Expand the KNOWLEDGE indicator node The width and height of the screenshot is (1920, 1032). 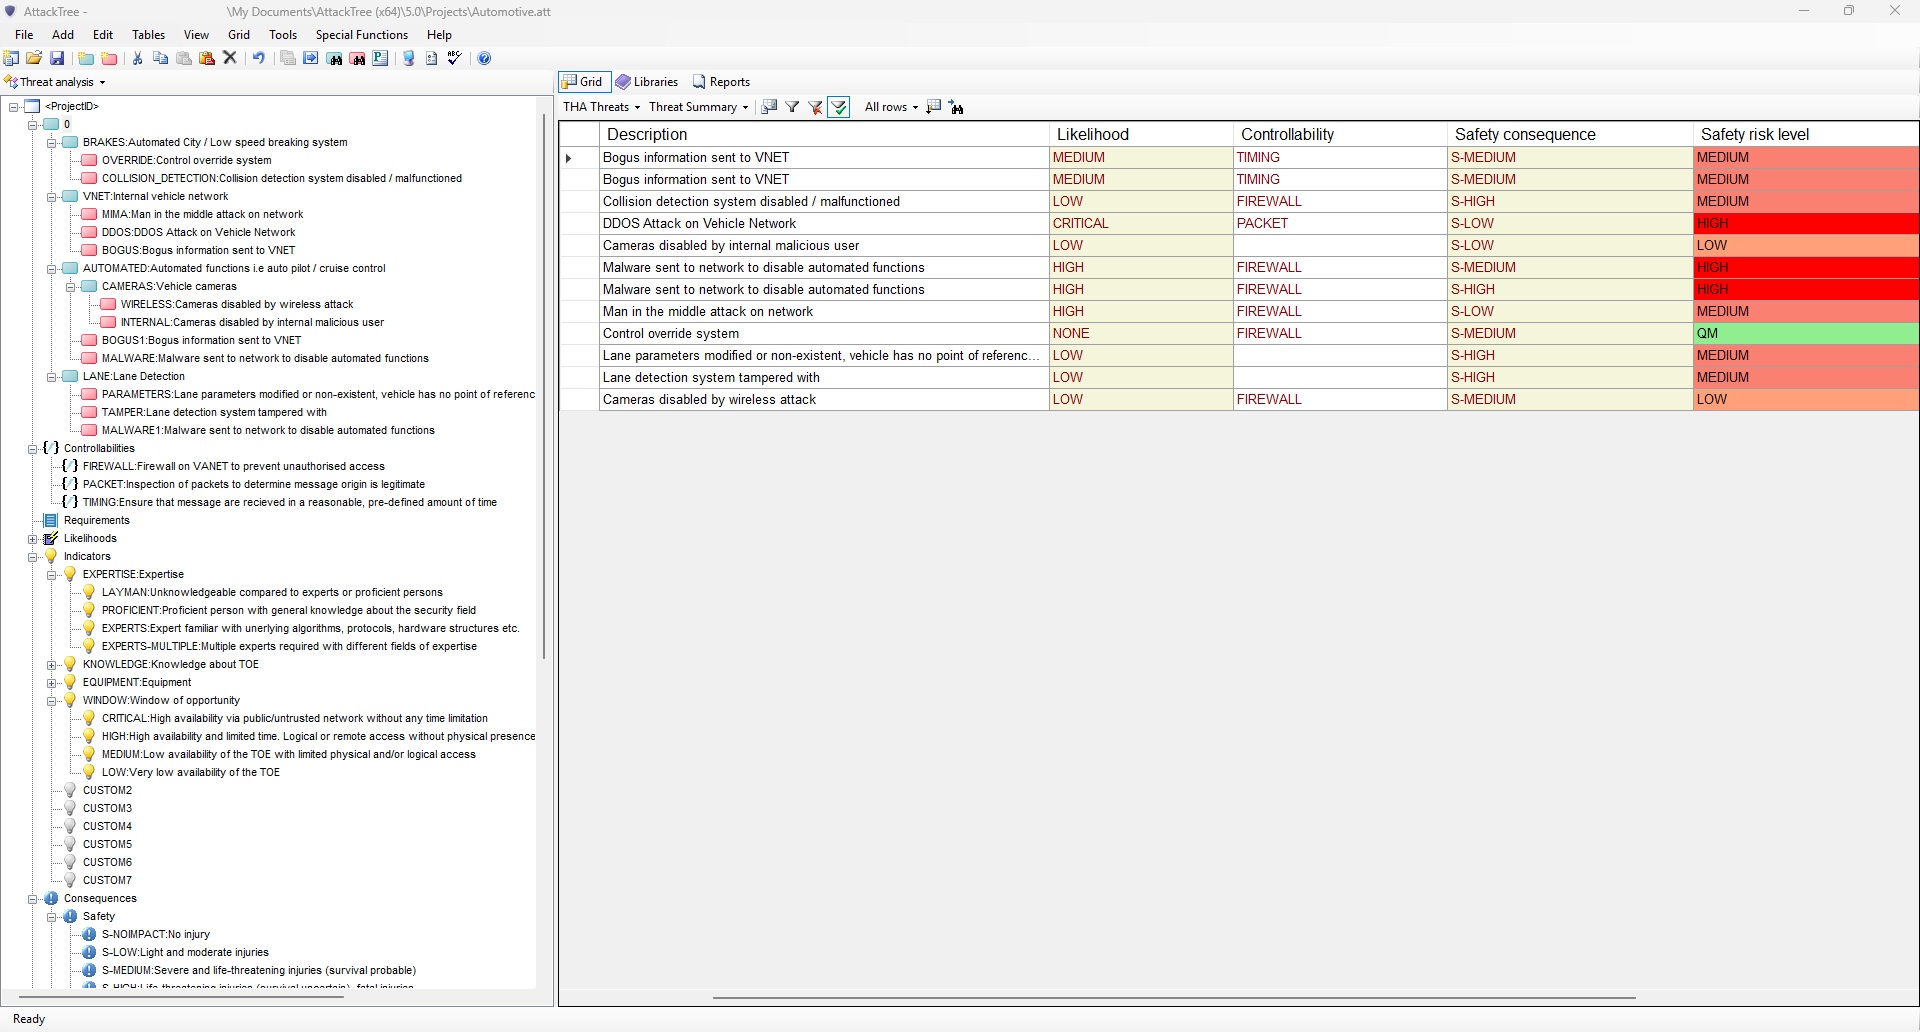coord(52,665)
